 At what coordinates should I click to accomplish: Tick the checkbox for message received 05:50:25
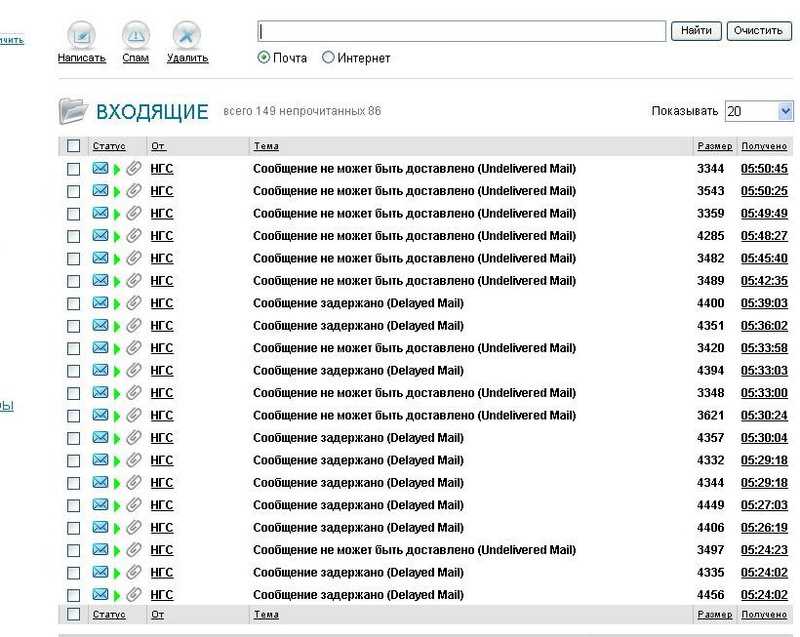pyautogui.click(x=73, y=191)
